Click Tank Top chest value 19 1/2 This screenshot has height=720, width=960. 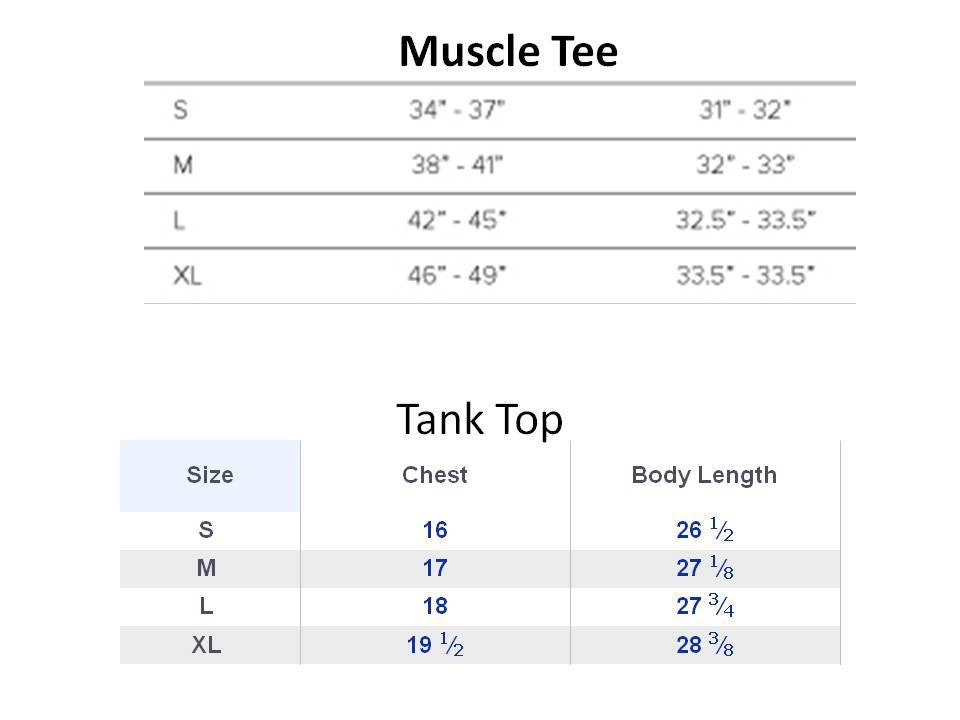[435, 645]
